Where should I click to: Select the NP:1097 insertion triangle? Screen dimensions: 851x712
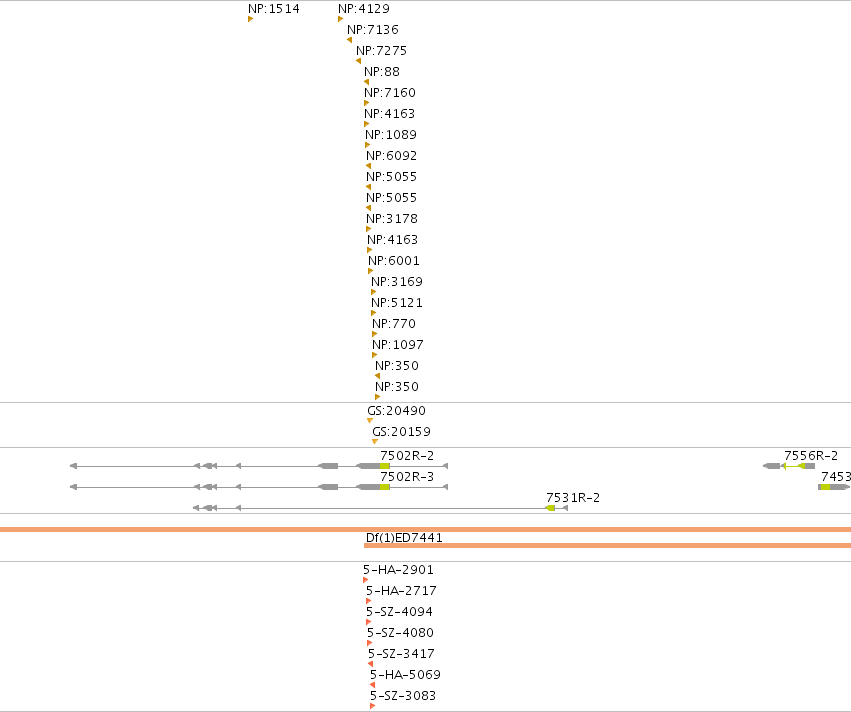click(374, 355)
